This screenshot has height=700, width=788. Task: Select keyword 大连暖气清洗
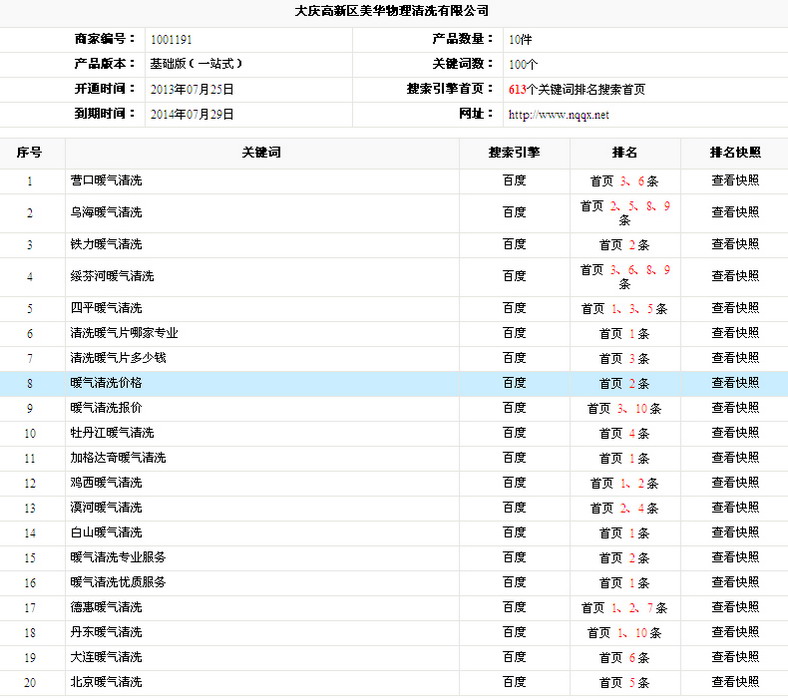[x=106, y=657]
